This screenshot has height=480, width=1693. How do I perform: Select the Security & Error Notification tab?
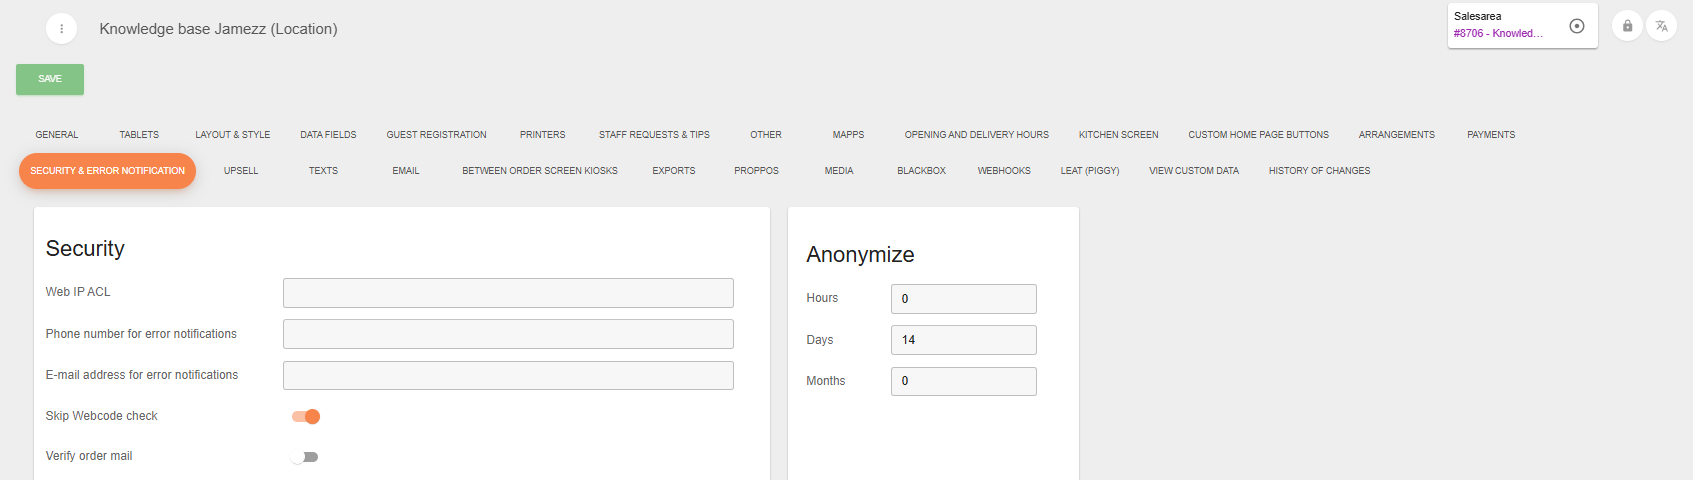(x=107, y=171)
